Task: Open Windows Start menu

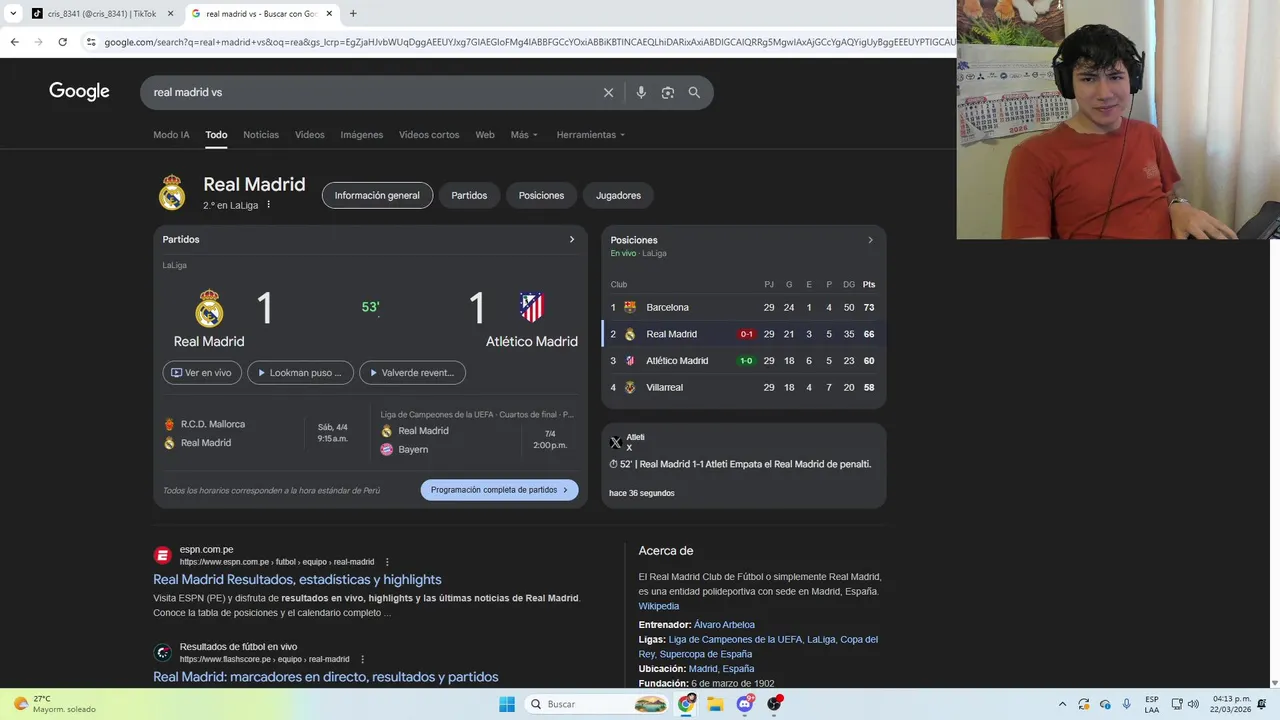Action: (x=507, y=704)
